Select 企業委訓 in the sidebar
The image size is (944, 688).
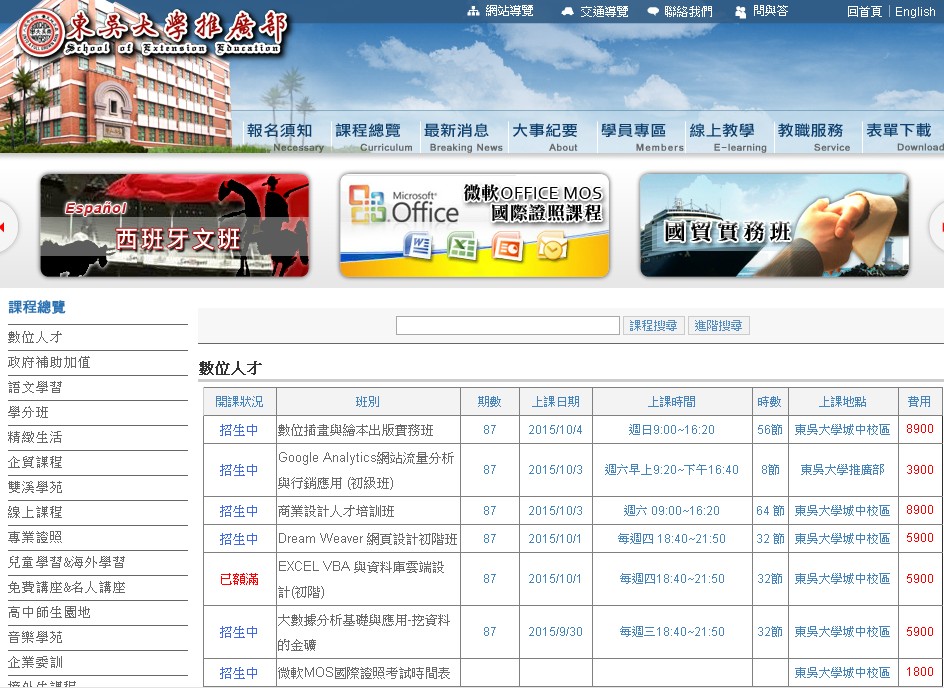click(x=35, y=662)
